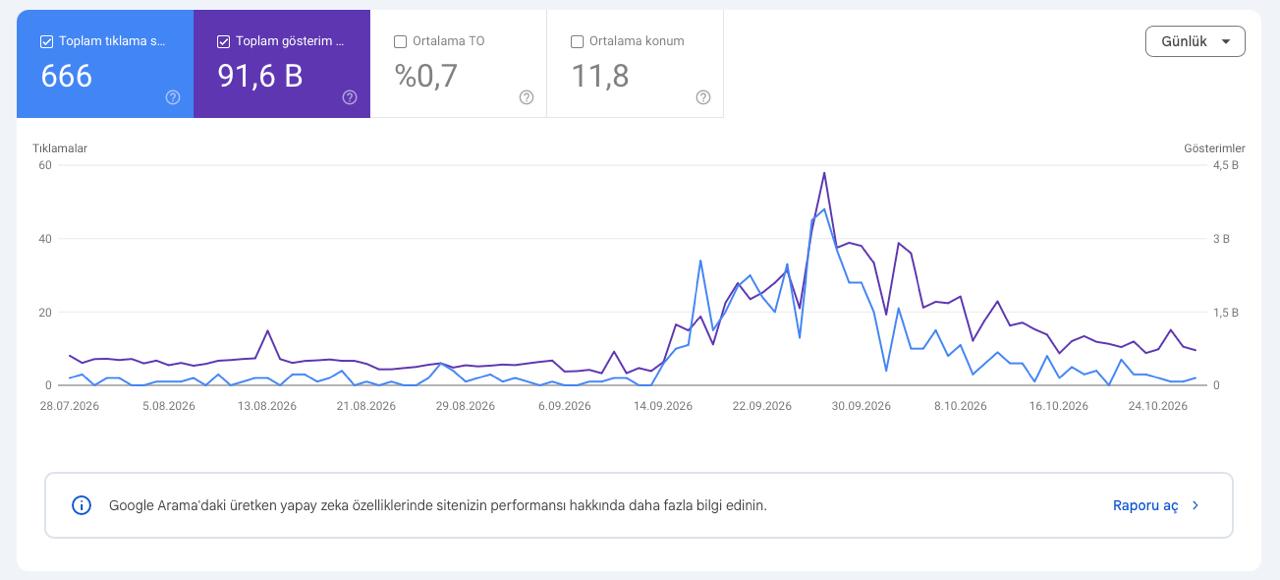1280x580 pixels.
Task: Click the 40 clicks axis value
Action: [x=45, y=239]
